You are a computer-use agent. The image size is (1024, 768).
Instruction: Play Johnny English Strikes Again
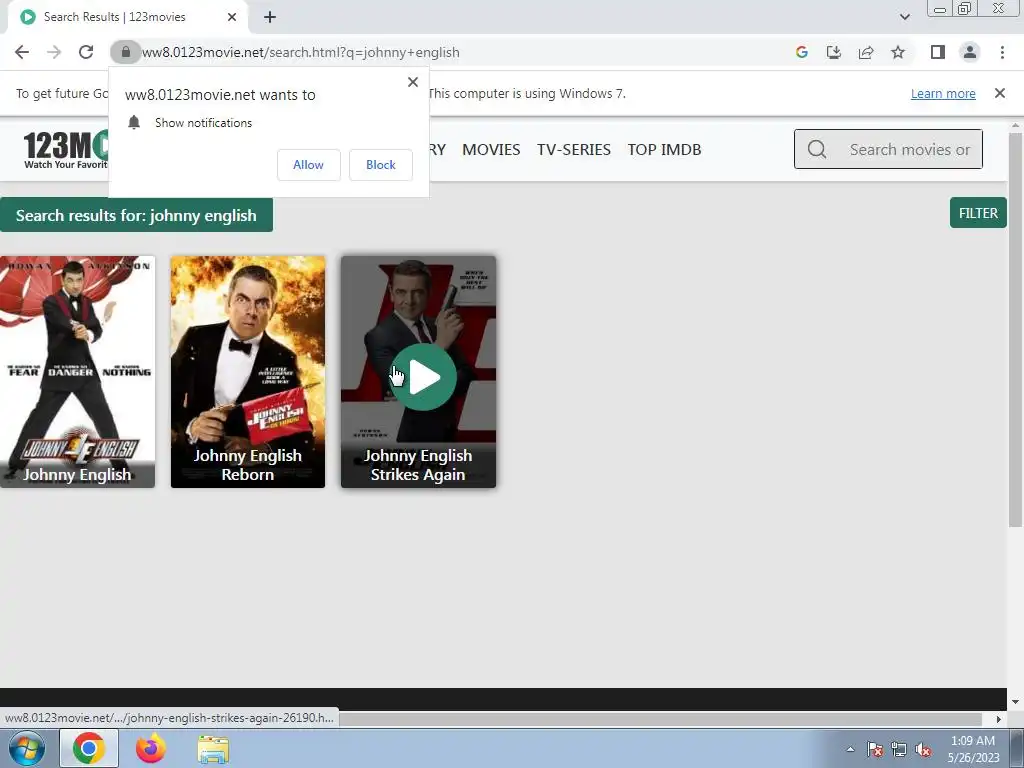[x=423, y=377]
